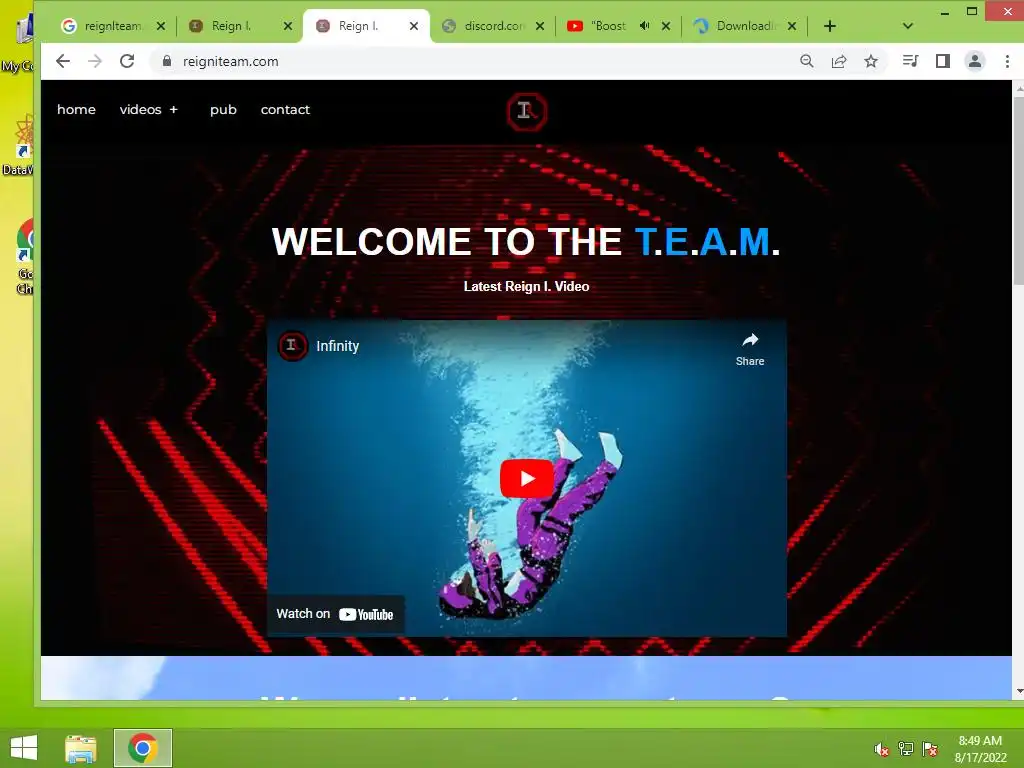Open Chrome's three-dot menu

[1007, 61]
